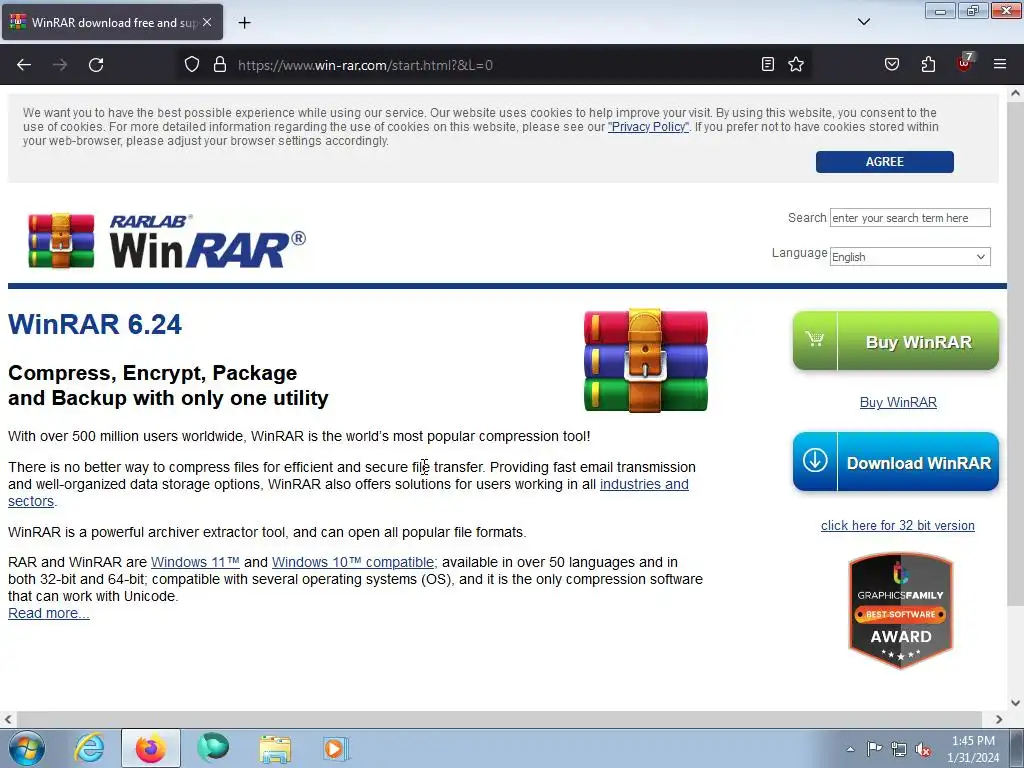Launch Internet Explorer from the taskbar
Viewport: 1024px width, 768px height.
click(89, 748)
